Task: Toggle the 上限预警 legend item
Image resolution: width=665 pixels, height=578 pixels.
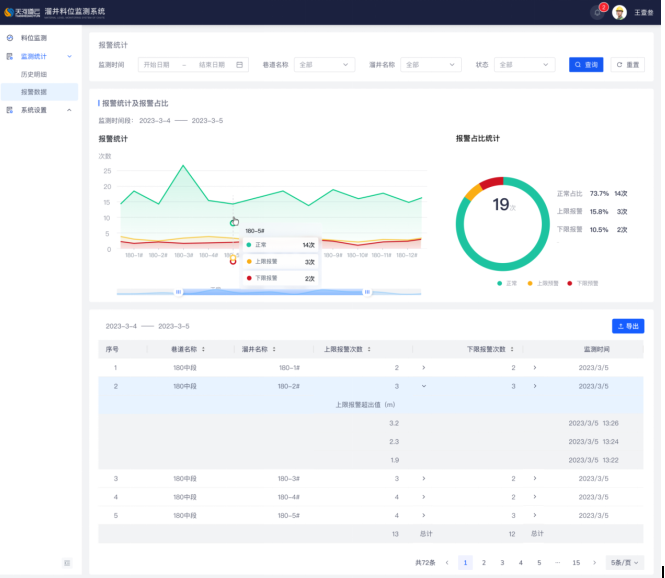Action: coord(543,283)
